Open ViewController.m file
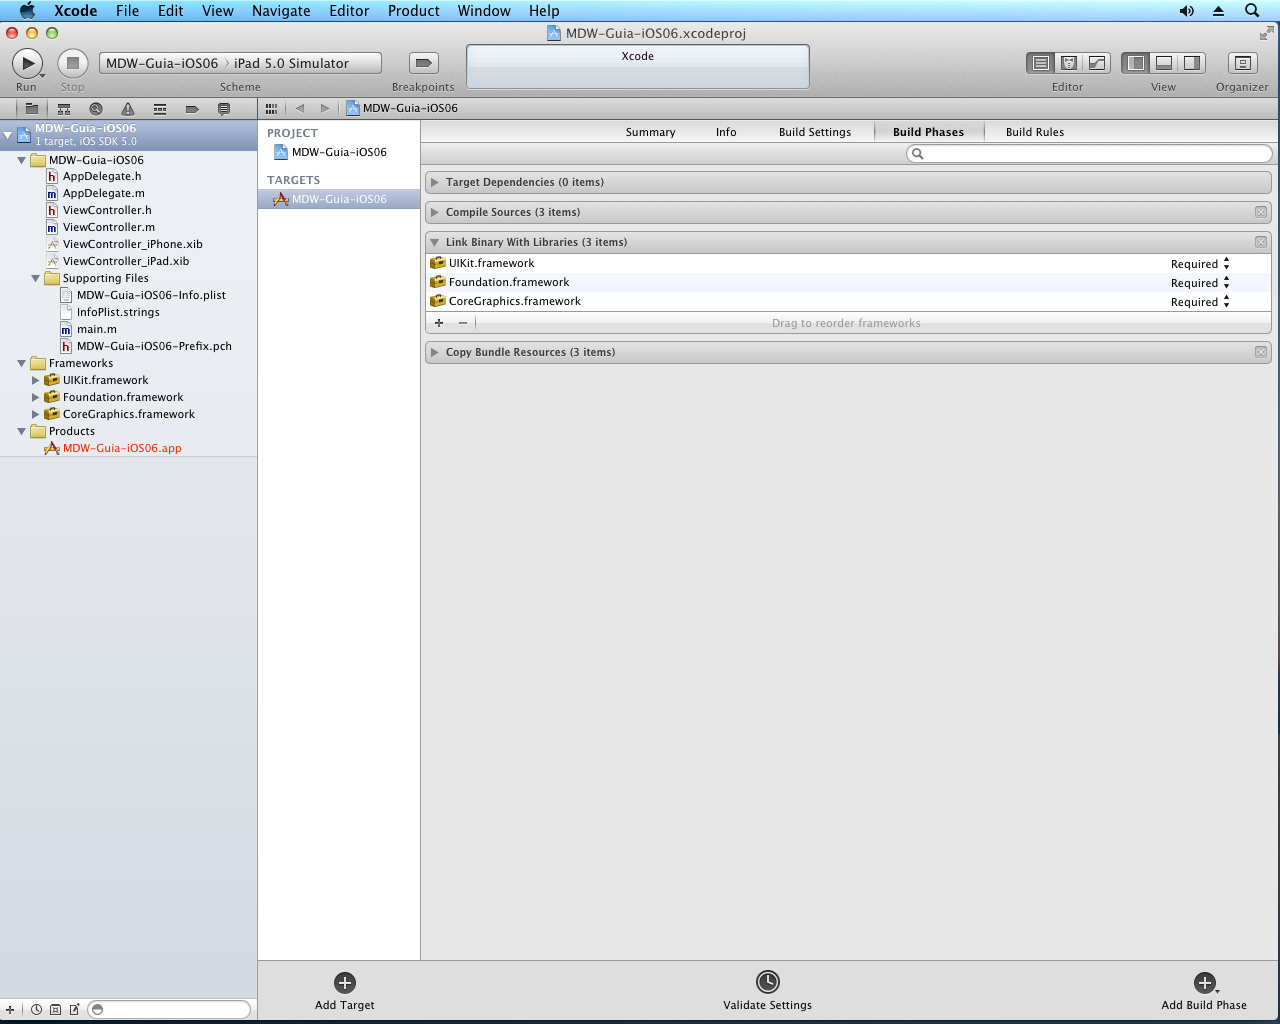The image size is (1280, 1024). click(x=109, y=227)
